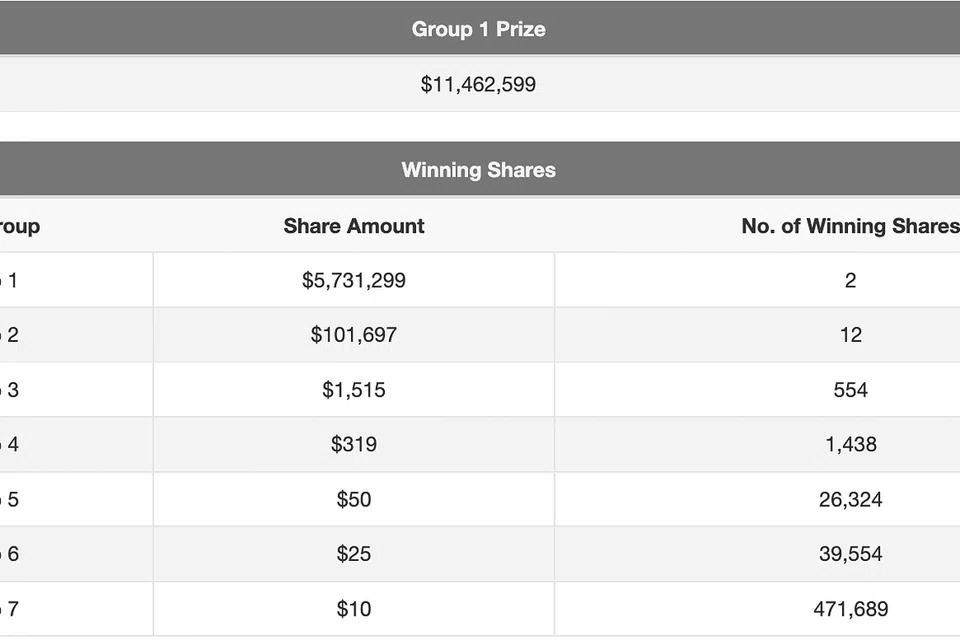
Task: Select the $25 share amount cell
Action: pos(354,554)
